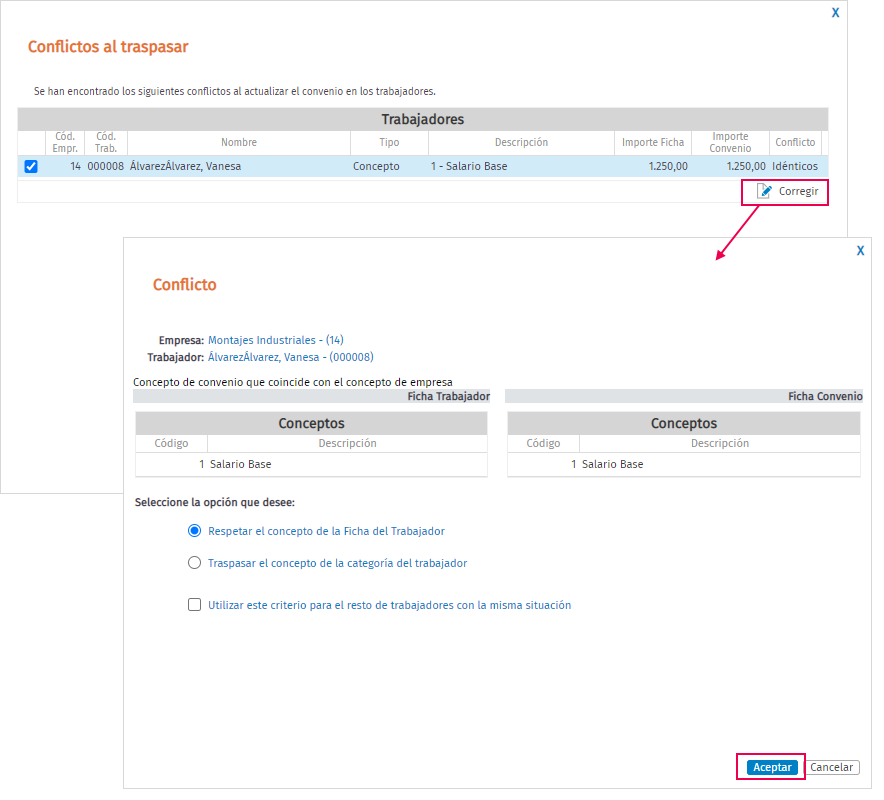Close the Conflictos al traspasar window
This screenshot has width=884, height=800.
(x=836, y=12)
